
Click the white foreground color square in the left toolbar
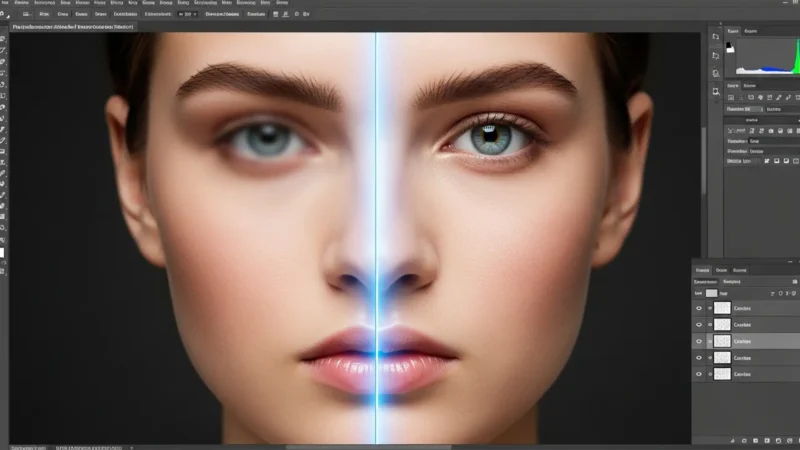tap(2, 253)
